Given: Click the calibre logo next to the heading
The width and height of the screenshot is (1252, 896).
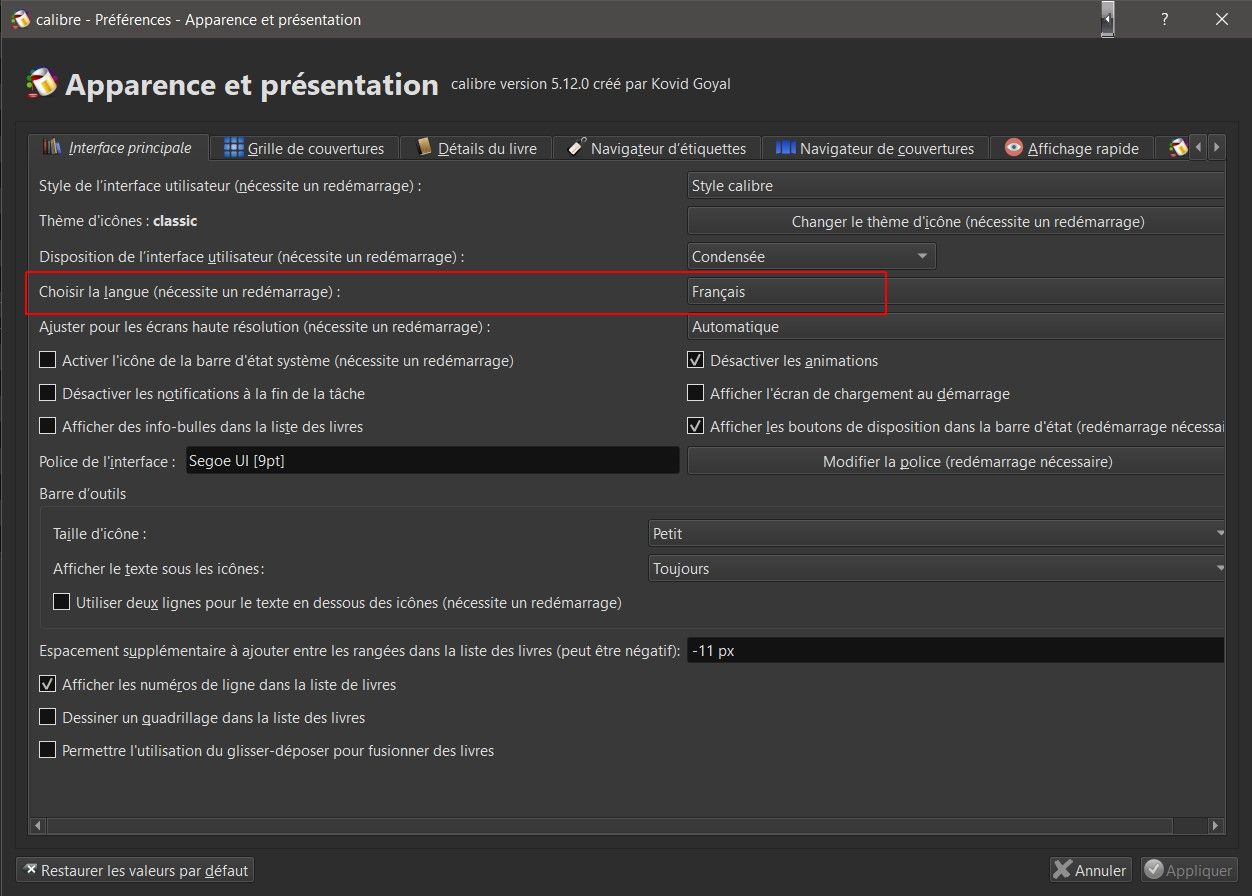Looking at the screenshot, I should [x=41, y=84].
